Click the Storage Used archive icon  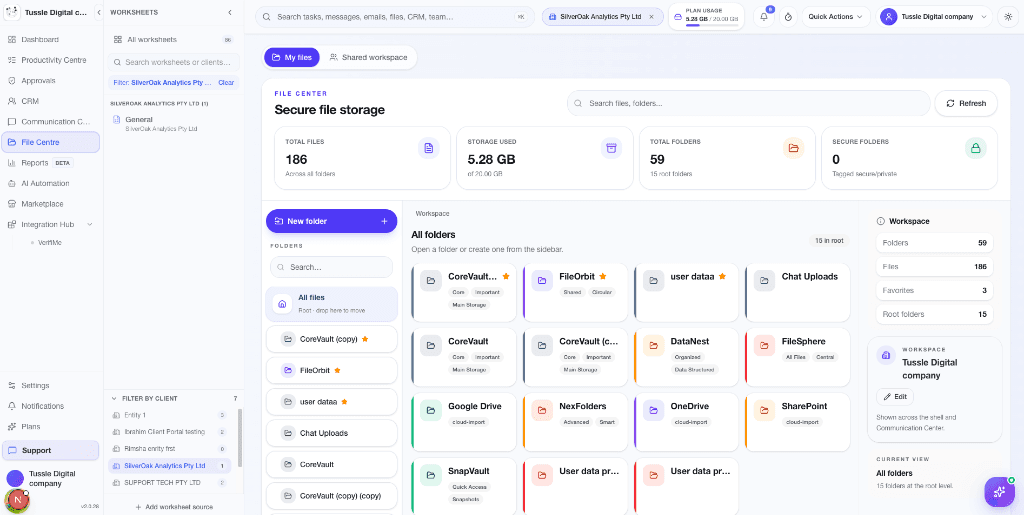611,148
